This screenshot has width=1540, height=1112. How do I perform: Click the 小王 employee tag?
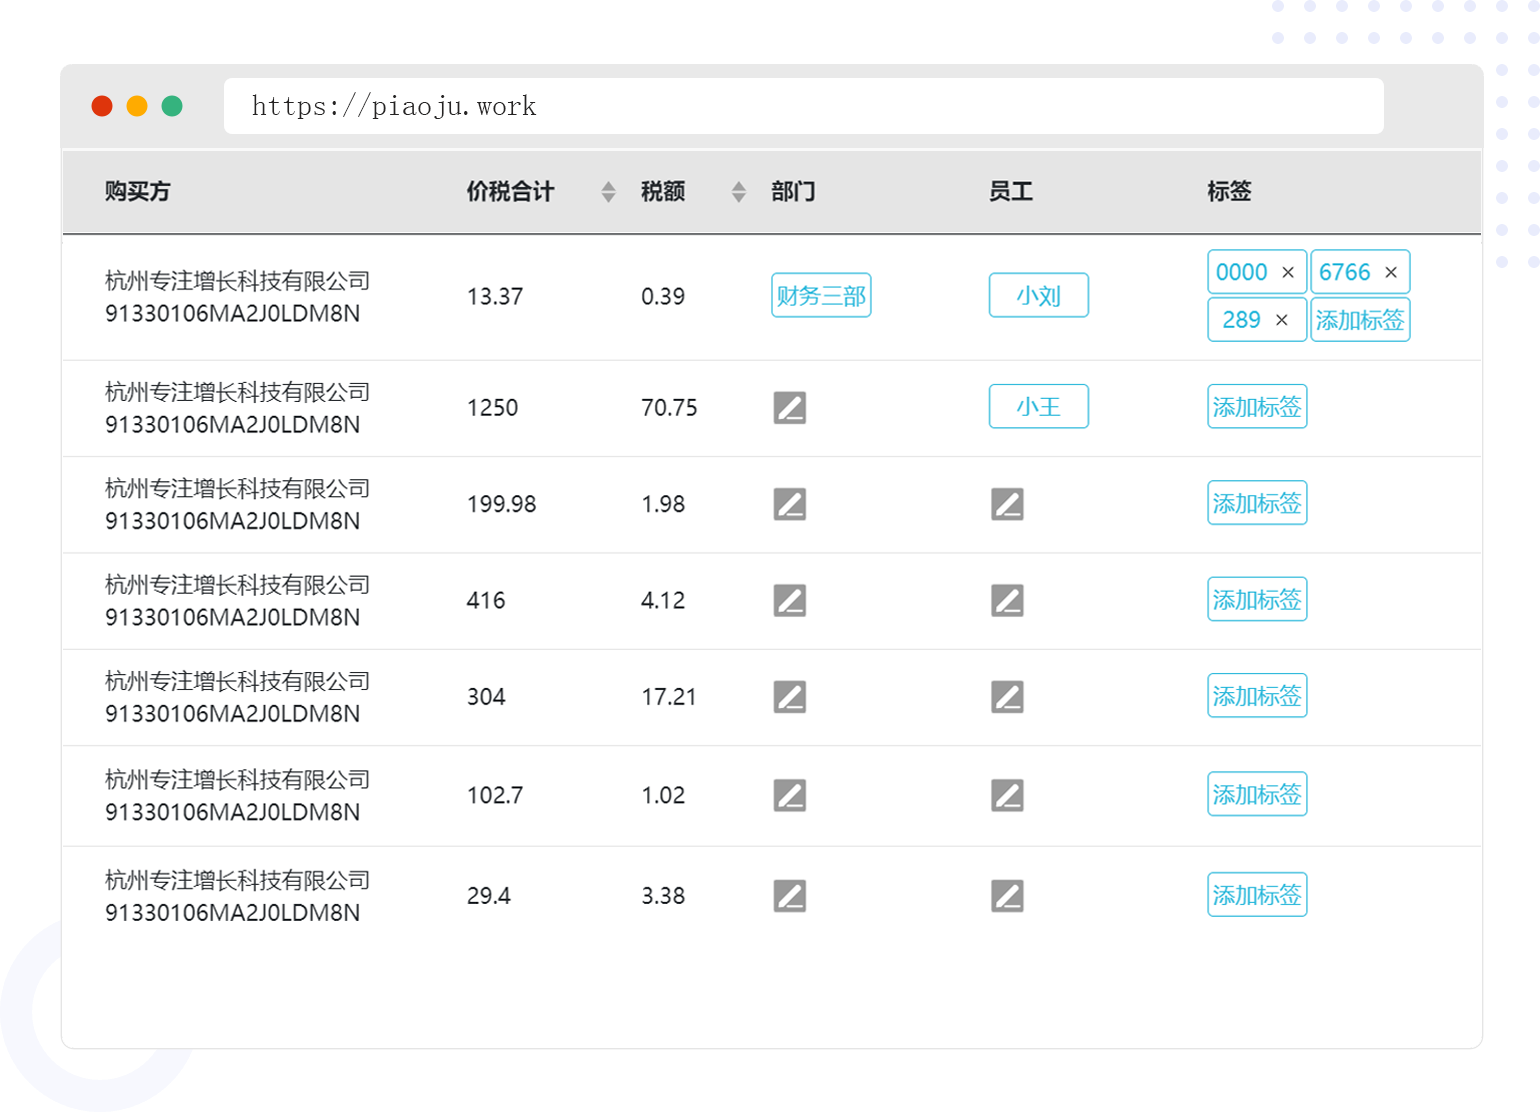1038,407
